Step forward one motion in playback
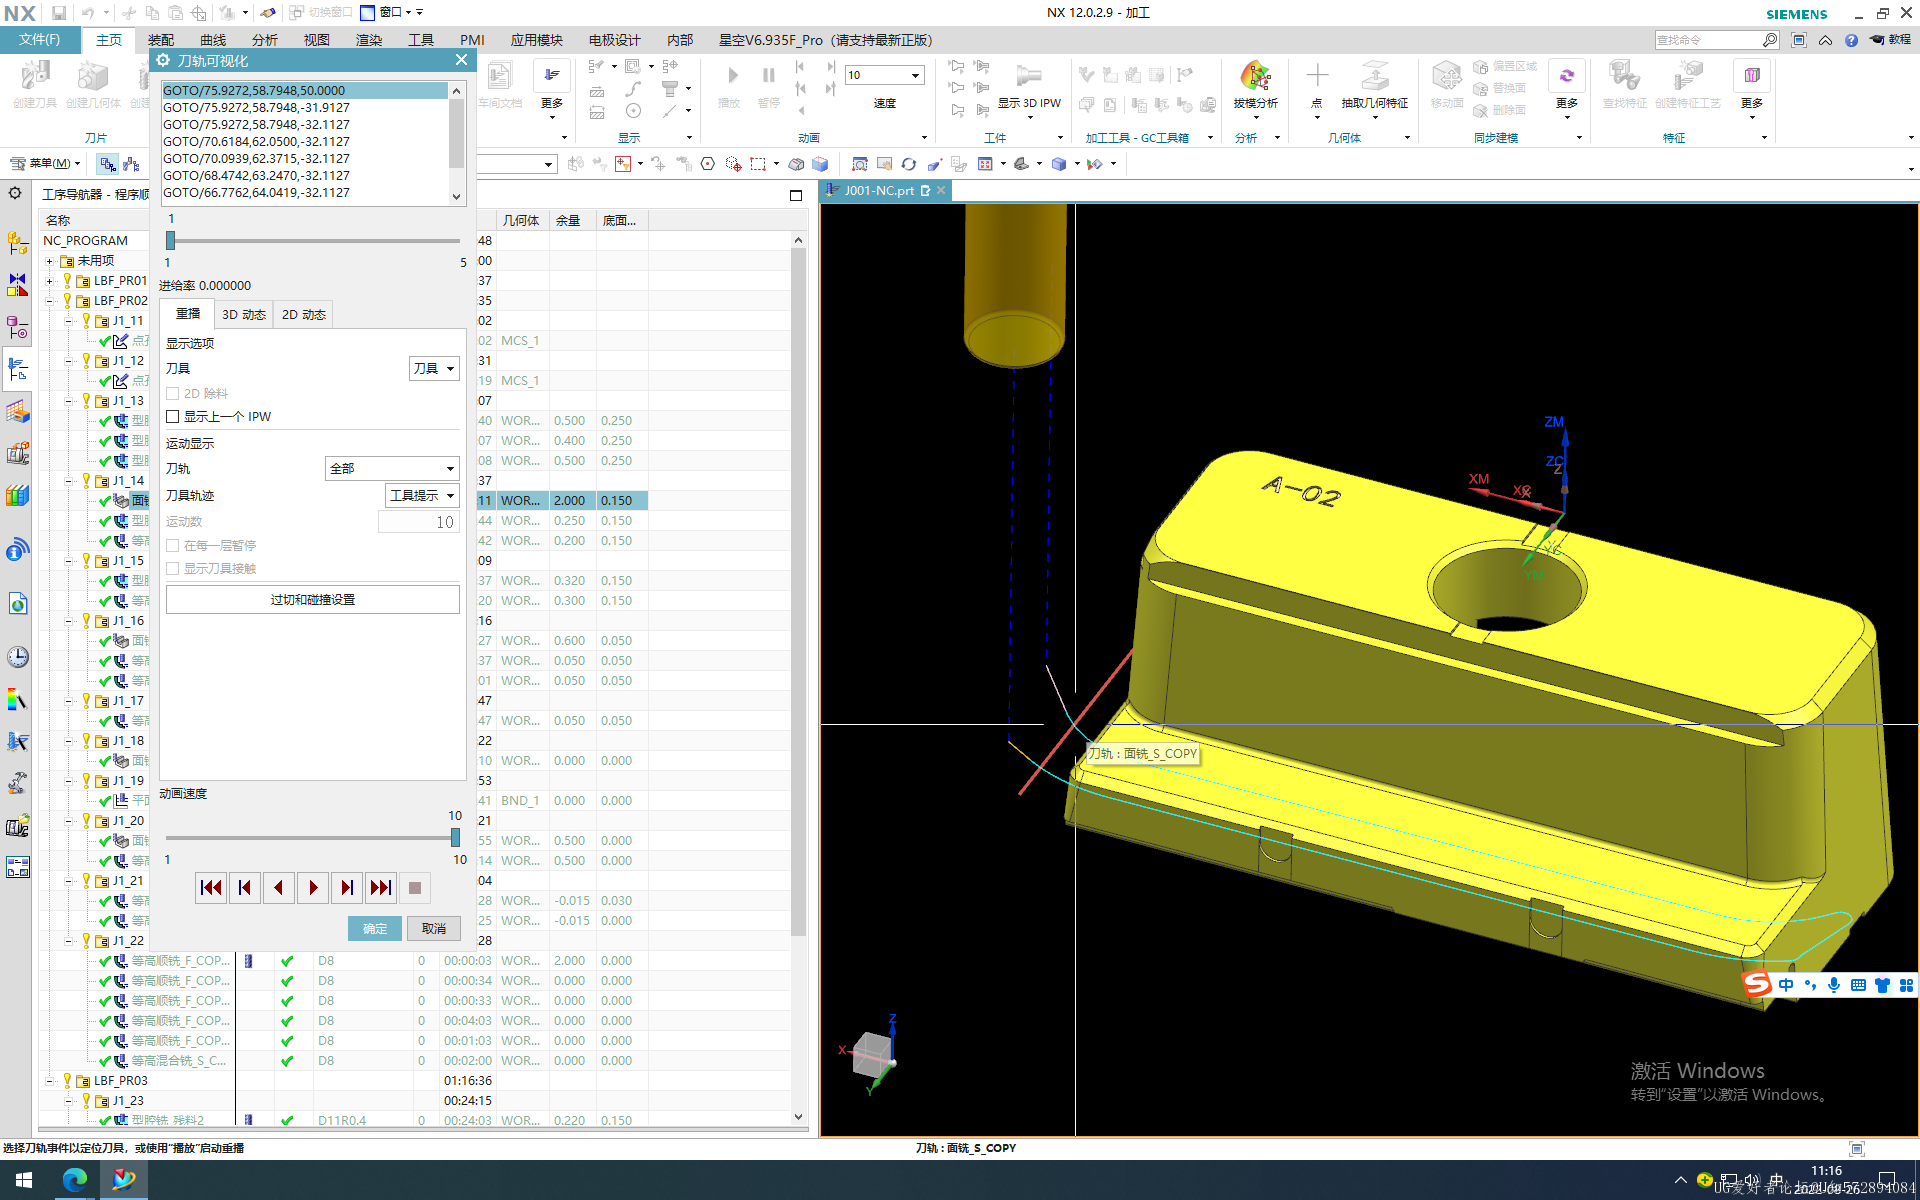Image resolution: width=1920 pixels, height=1200 pixels. 347,887
